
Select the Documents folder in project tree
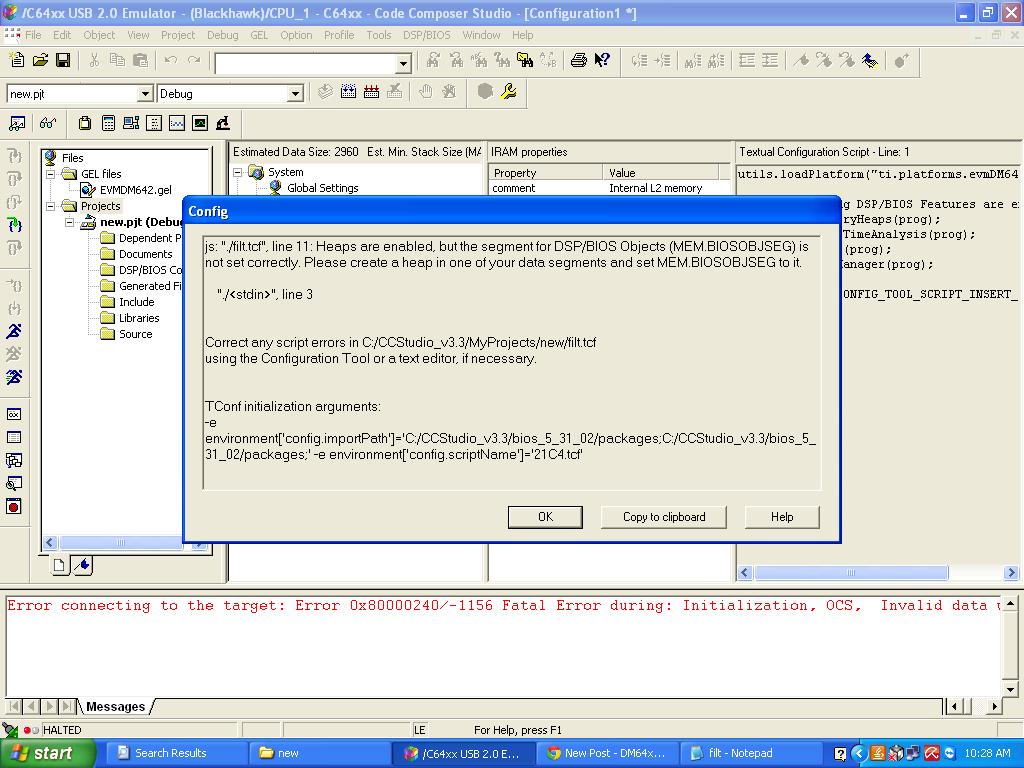[146, 254]
